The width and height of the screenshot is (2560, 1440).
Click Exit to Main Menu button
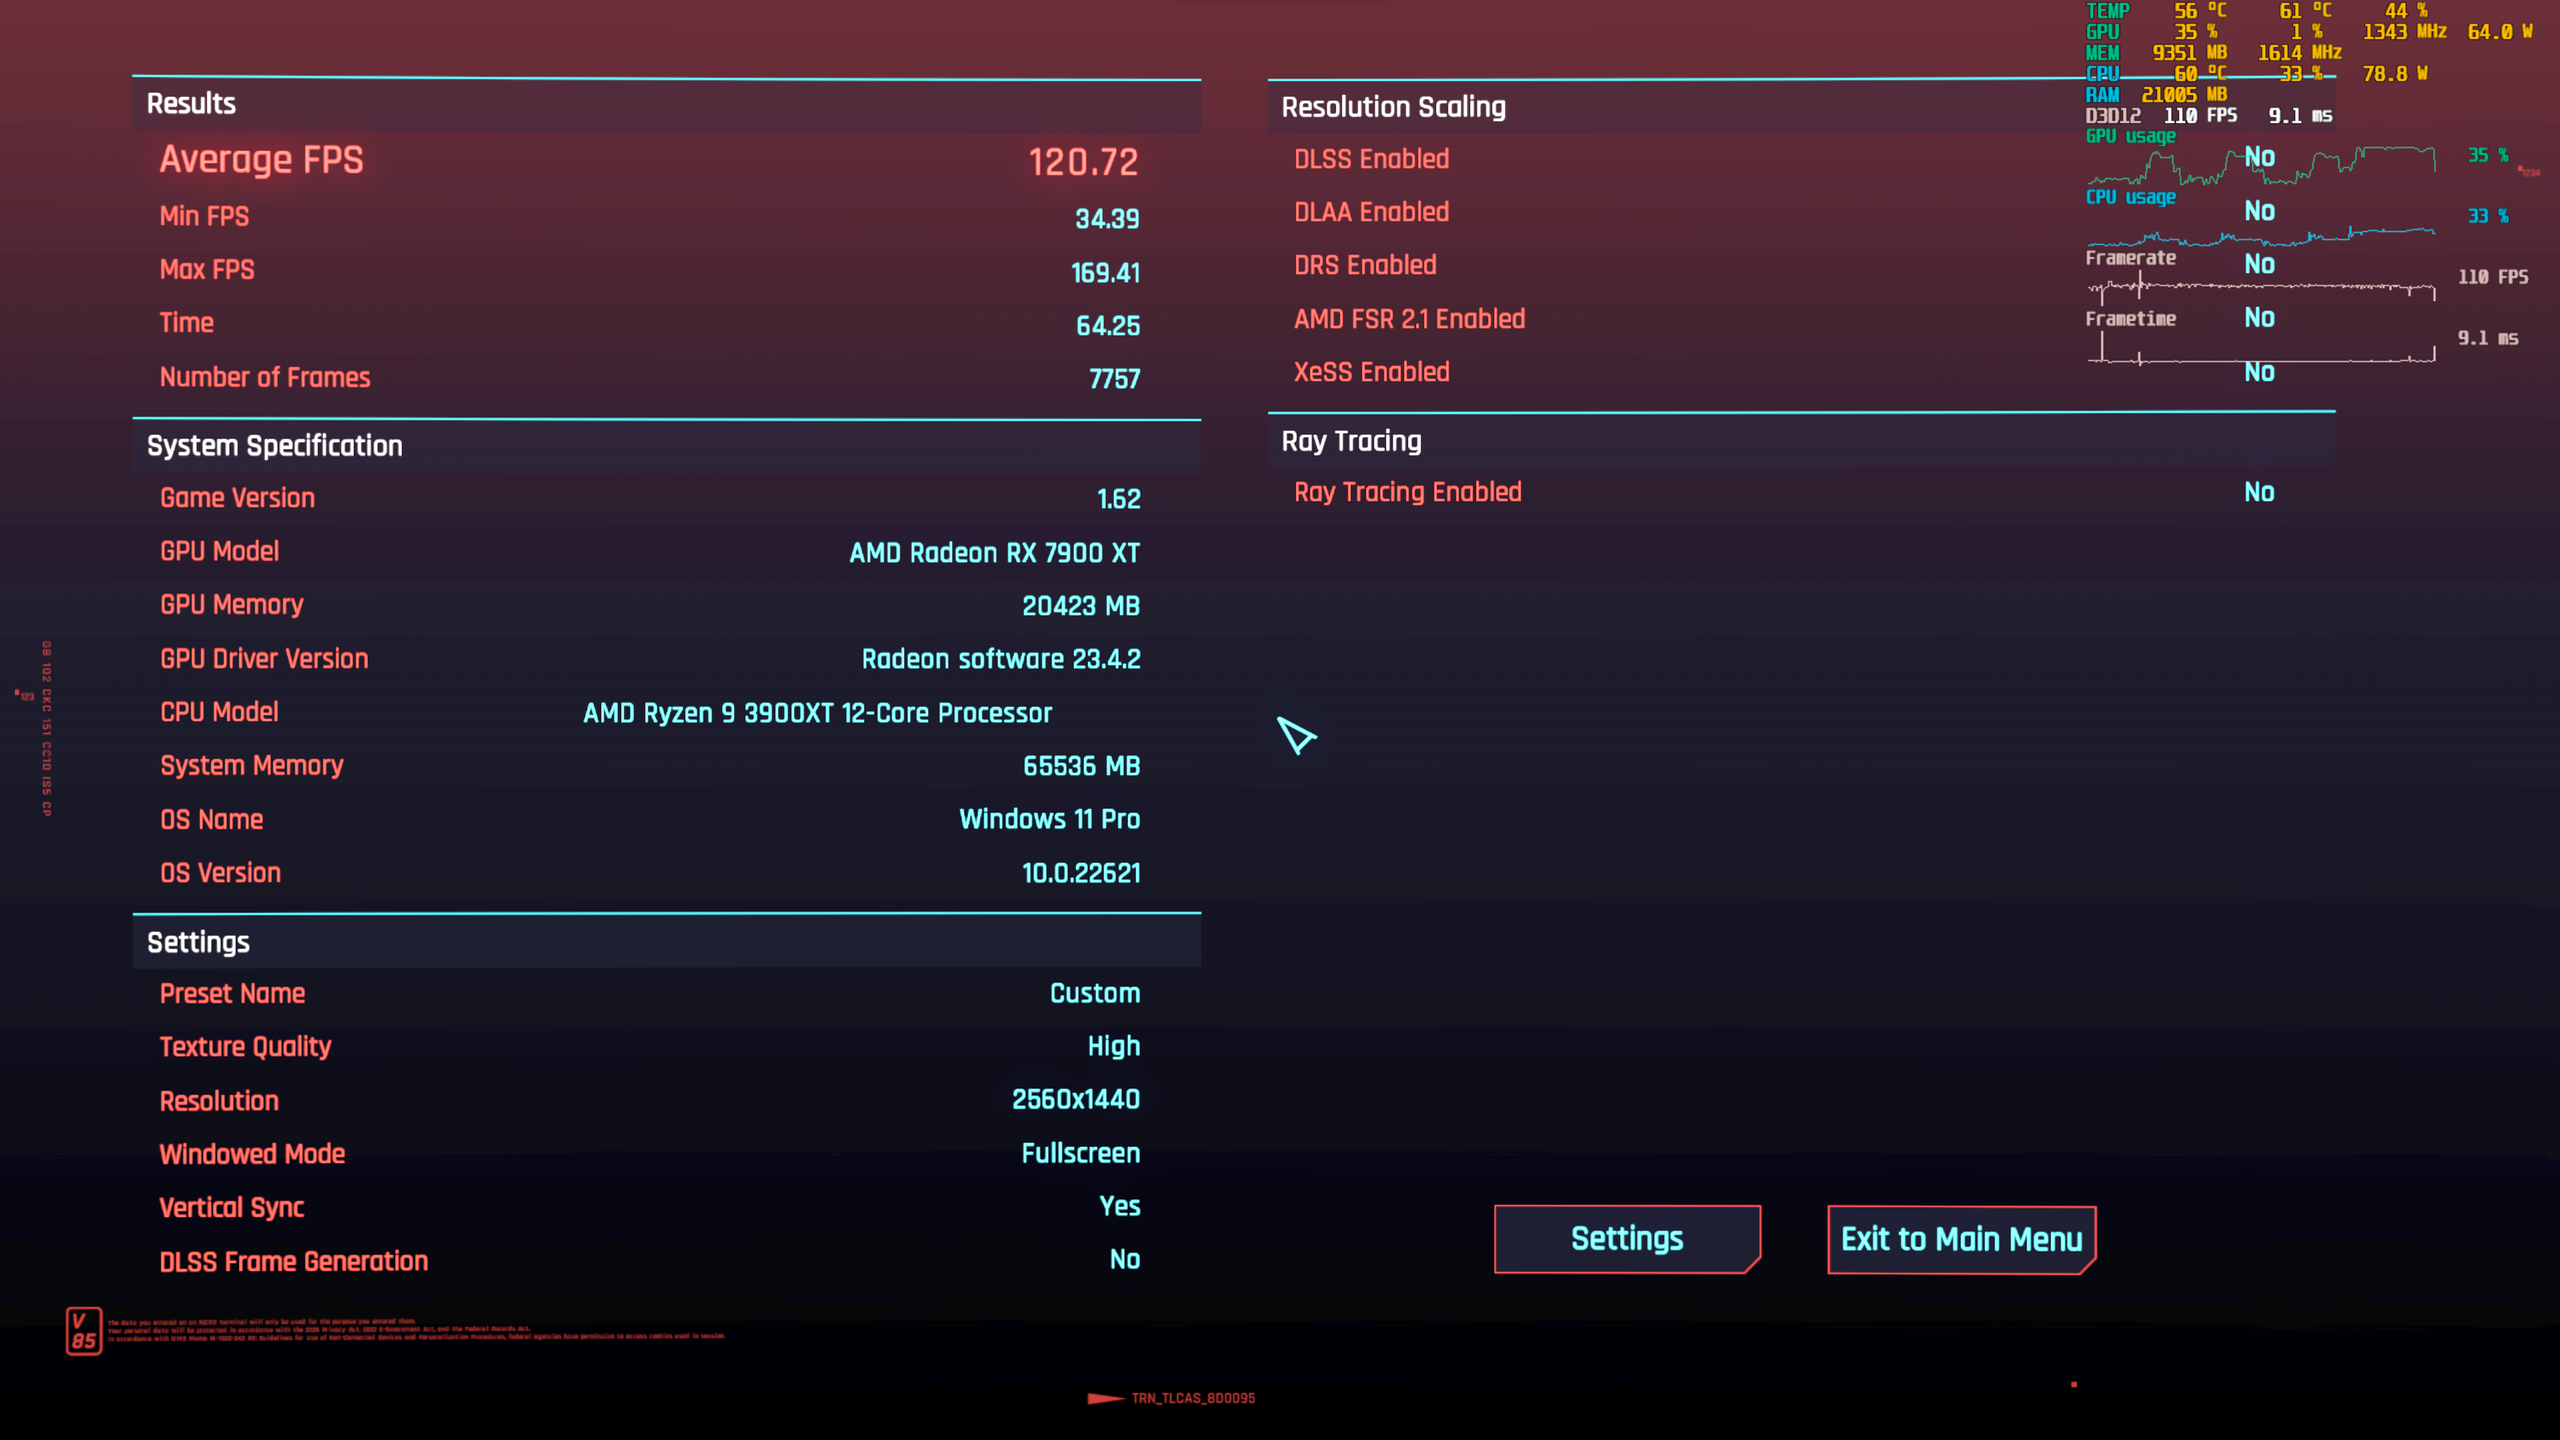[x=1961, y=1240]
